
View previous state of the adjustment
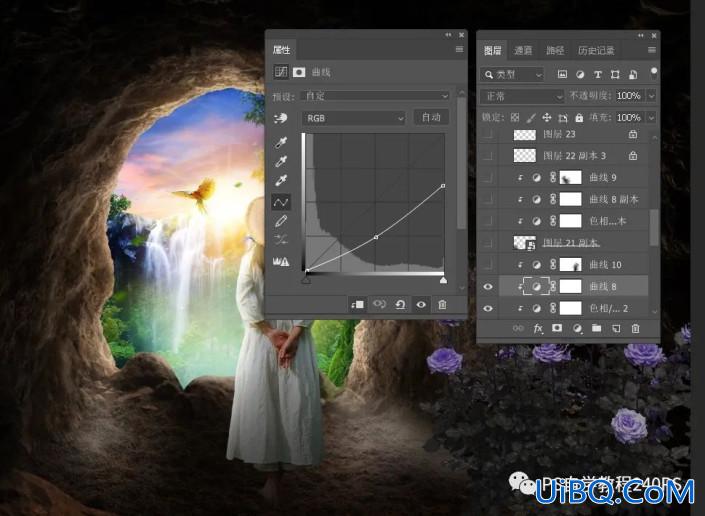pyautogui.click(x=379, y=305)
